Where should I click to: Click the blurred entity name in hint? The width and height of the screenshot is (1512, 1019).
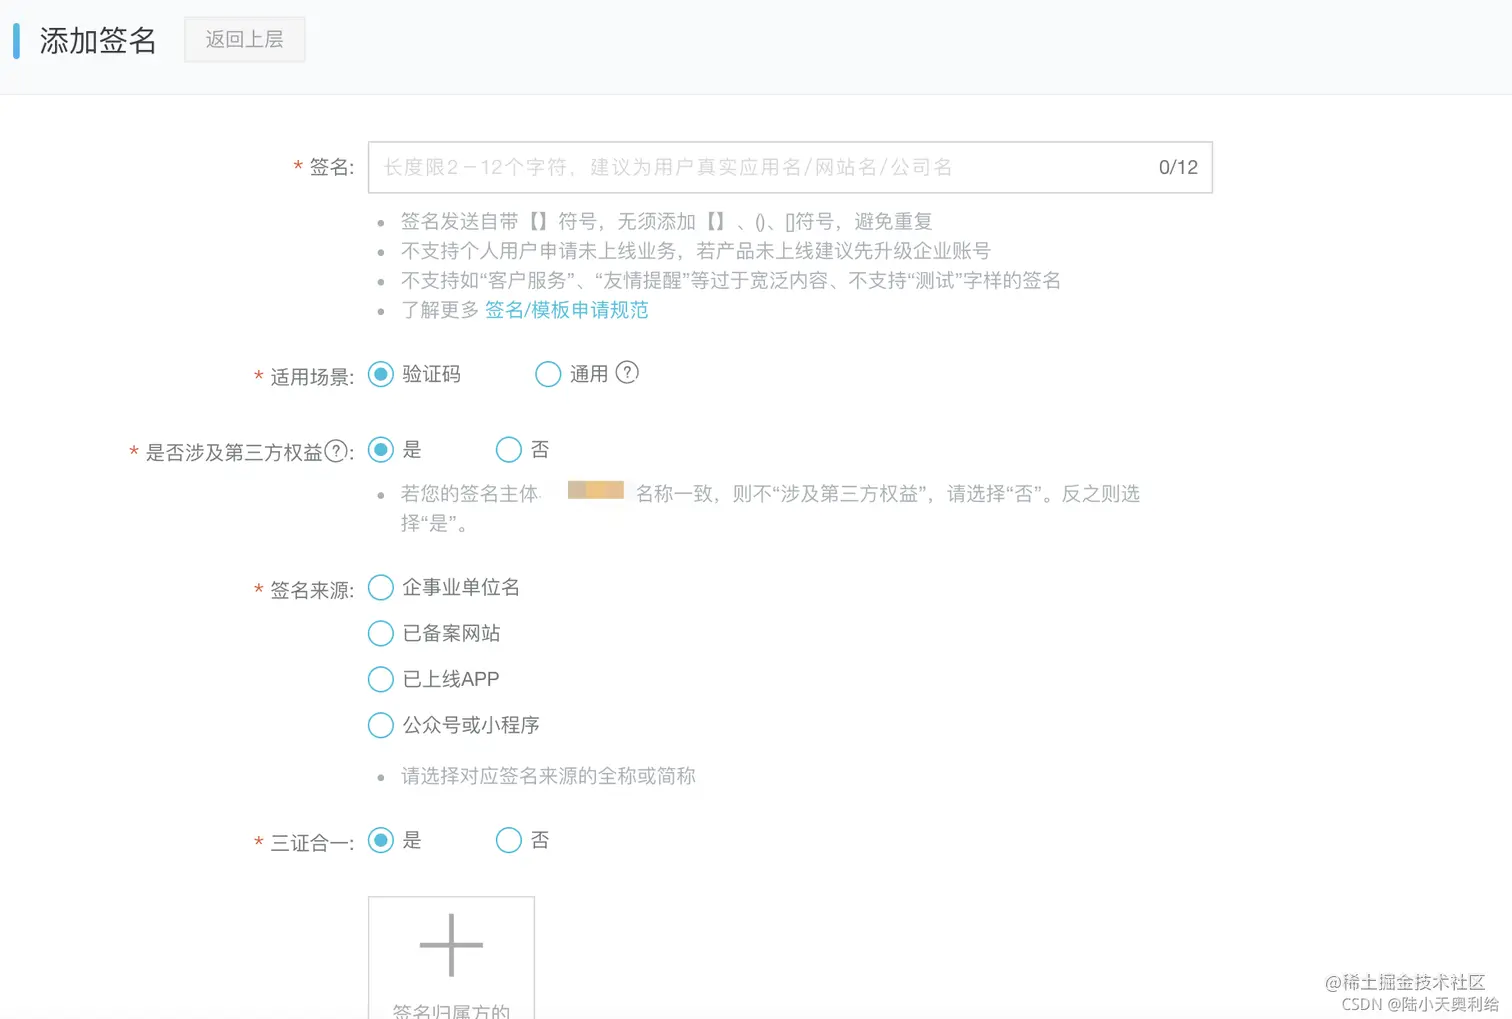click(x=595, y=491)
